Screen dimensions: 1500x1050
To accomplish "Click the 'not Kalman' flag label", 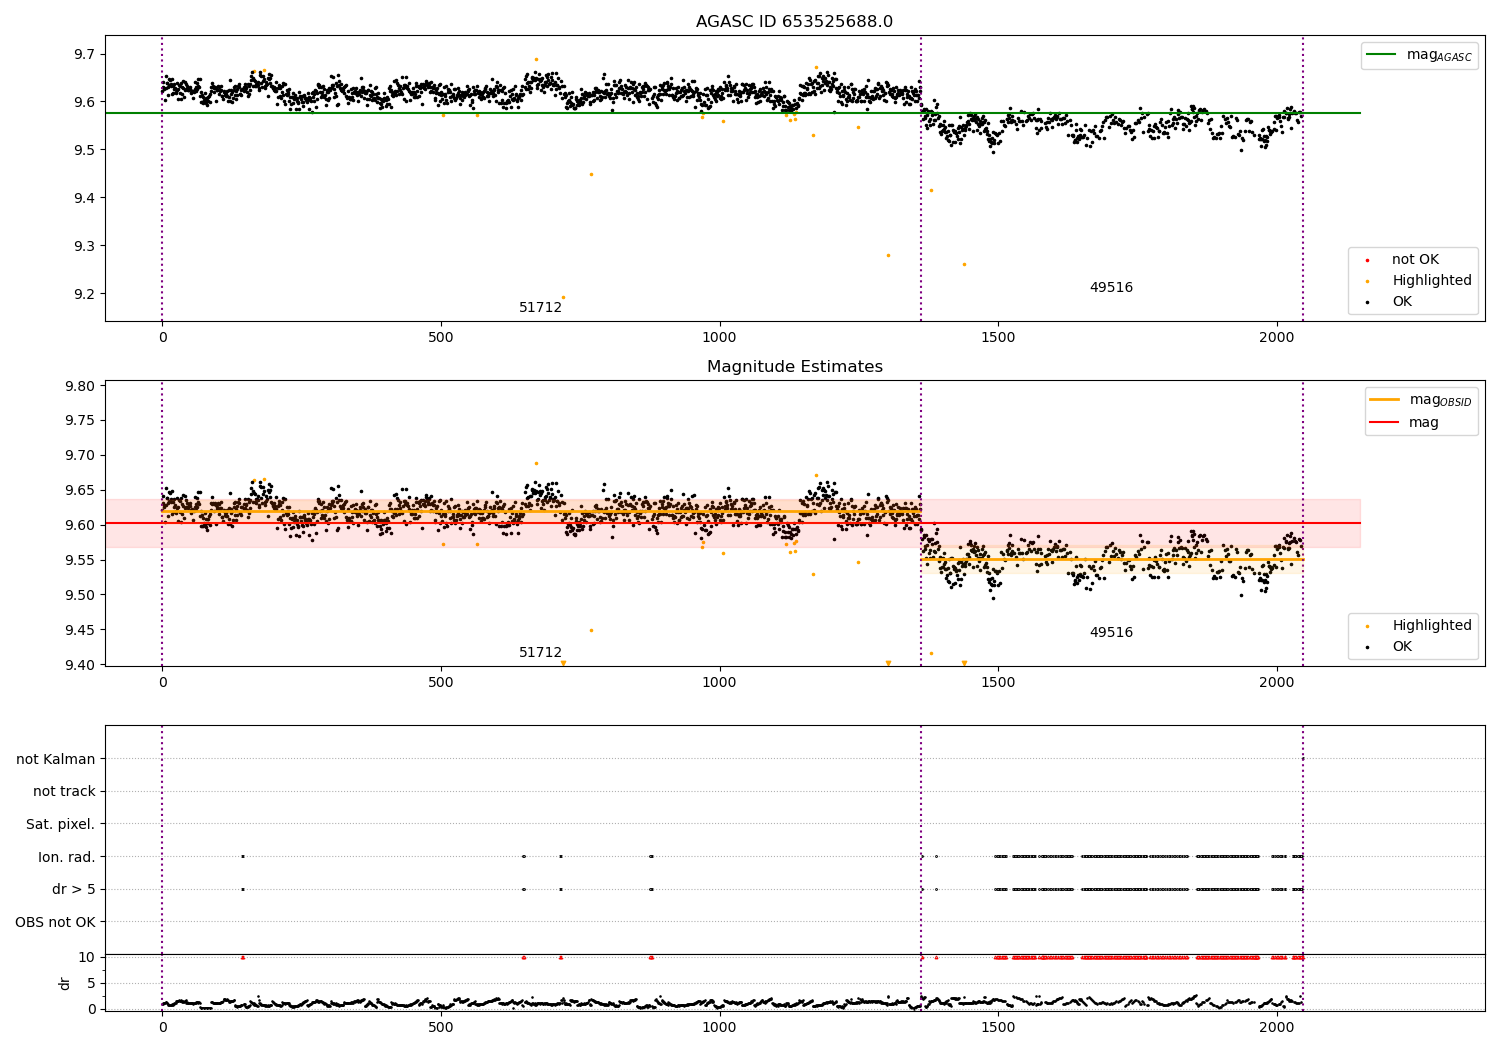I will click(56, 759).
